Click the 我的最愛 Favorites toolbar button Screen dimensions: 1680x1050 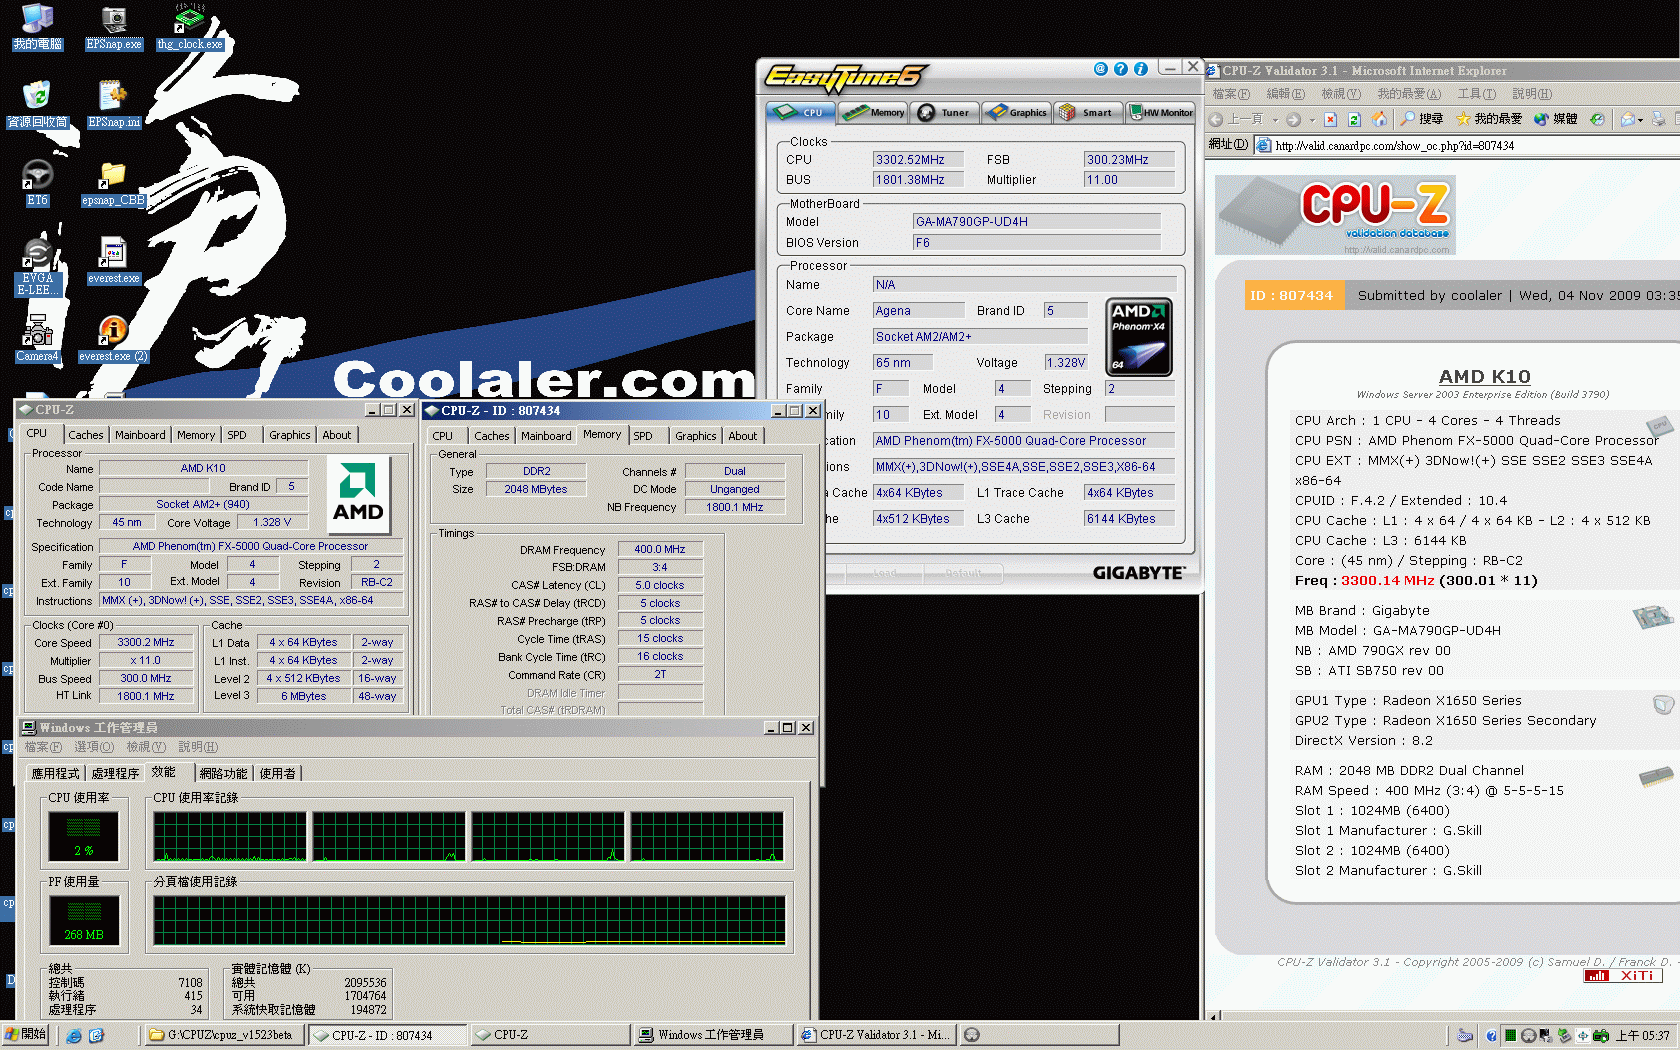point(1489,119)
